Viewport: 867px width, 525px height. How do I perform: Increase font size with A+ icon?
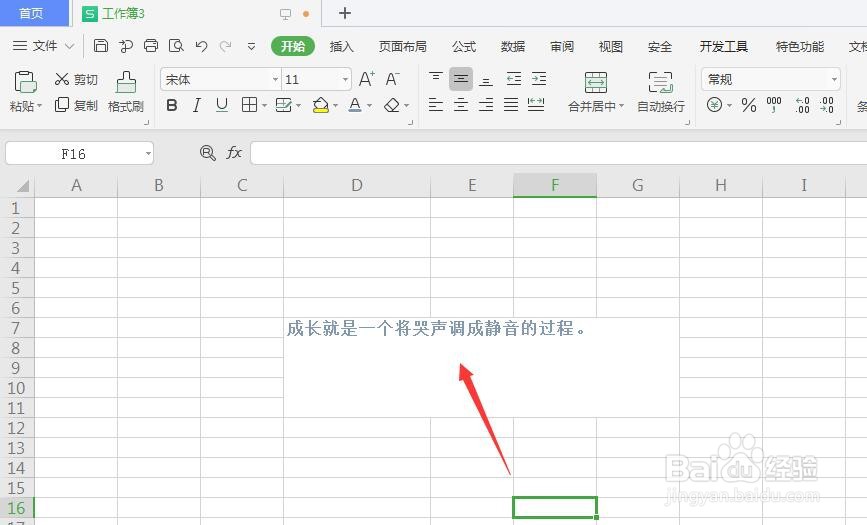(x=367, y=79)
